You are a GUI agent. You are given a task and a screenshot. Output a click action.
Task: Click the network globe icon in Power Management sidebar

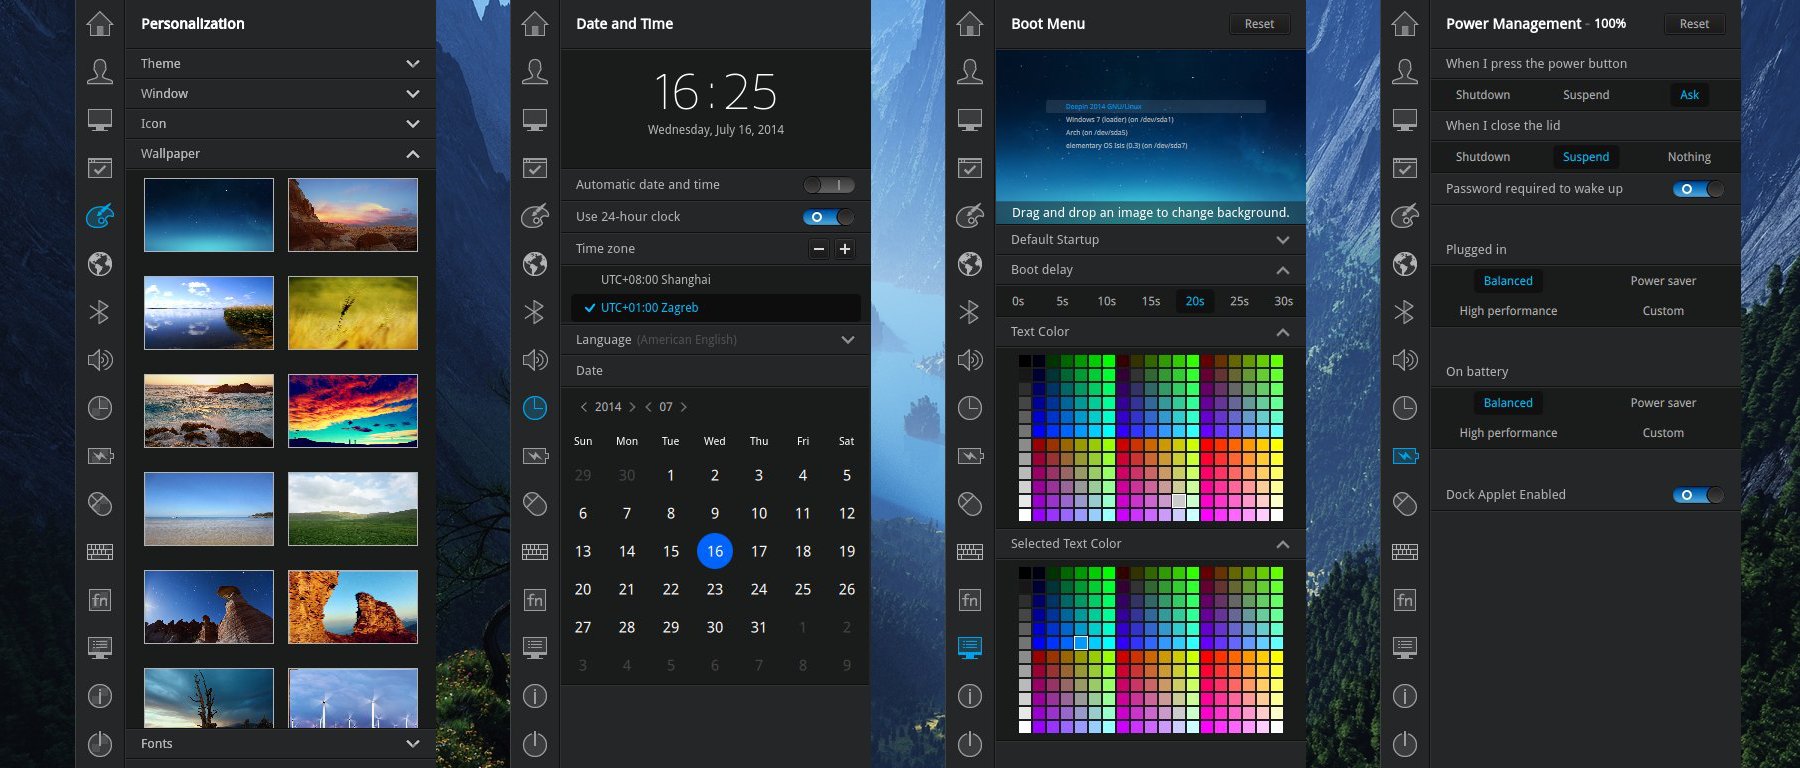(1405, 264)
